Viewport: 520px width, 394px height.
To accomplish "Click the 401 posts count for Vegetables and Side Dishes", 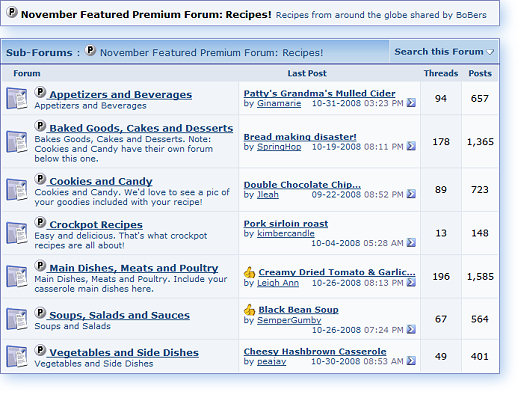I will tap(480, 357).
